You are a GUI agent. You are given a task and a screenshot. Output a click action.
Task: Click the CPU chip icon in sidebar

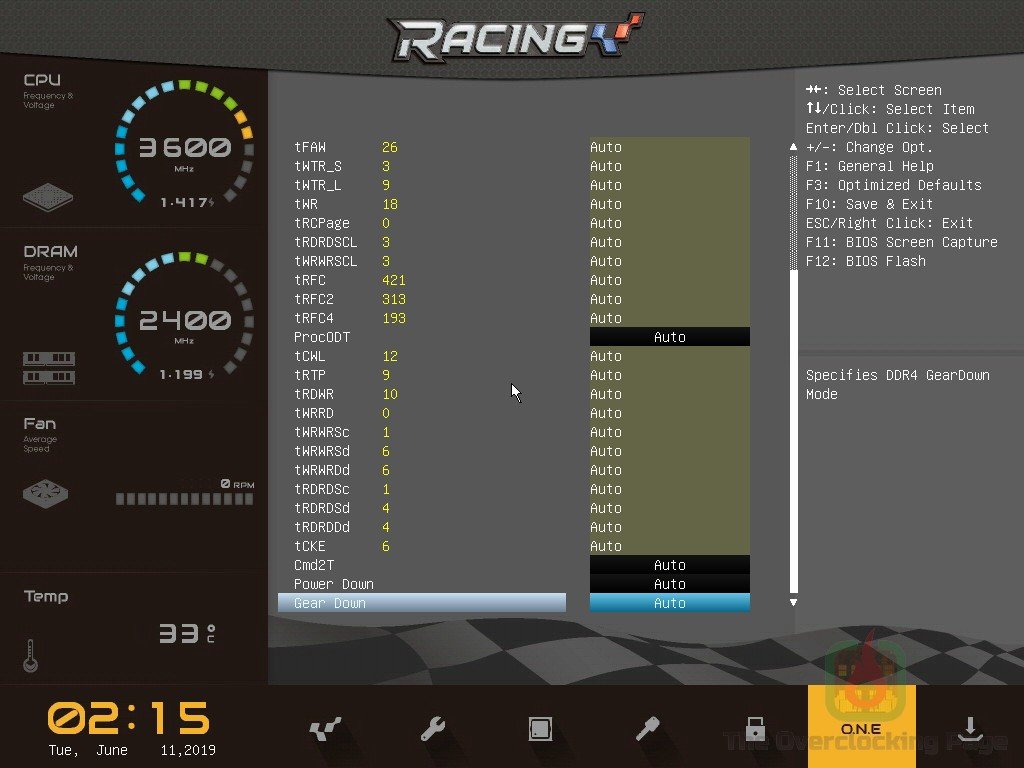click(47, 199)
